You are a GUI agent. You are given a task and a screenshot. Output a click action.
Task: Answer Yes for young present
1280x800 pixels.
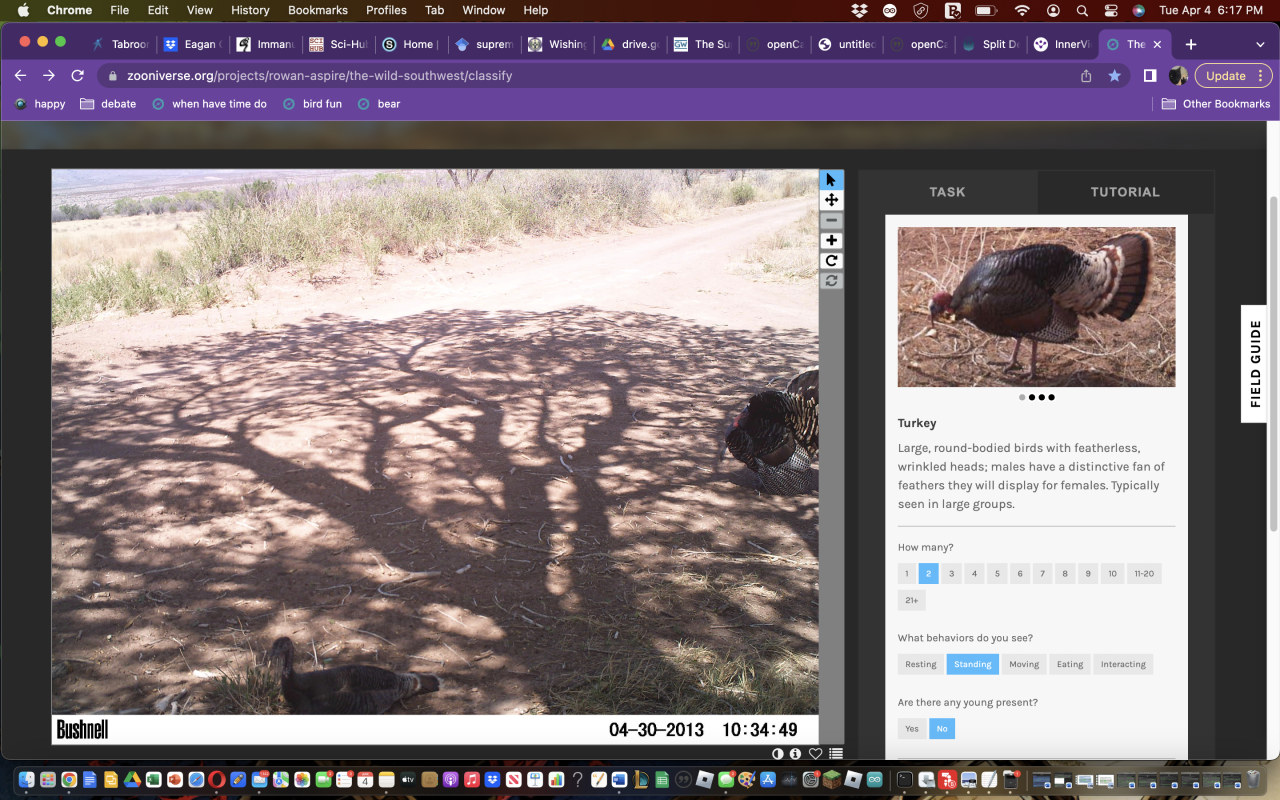pos(912,729)
